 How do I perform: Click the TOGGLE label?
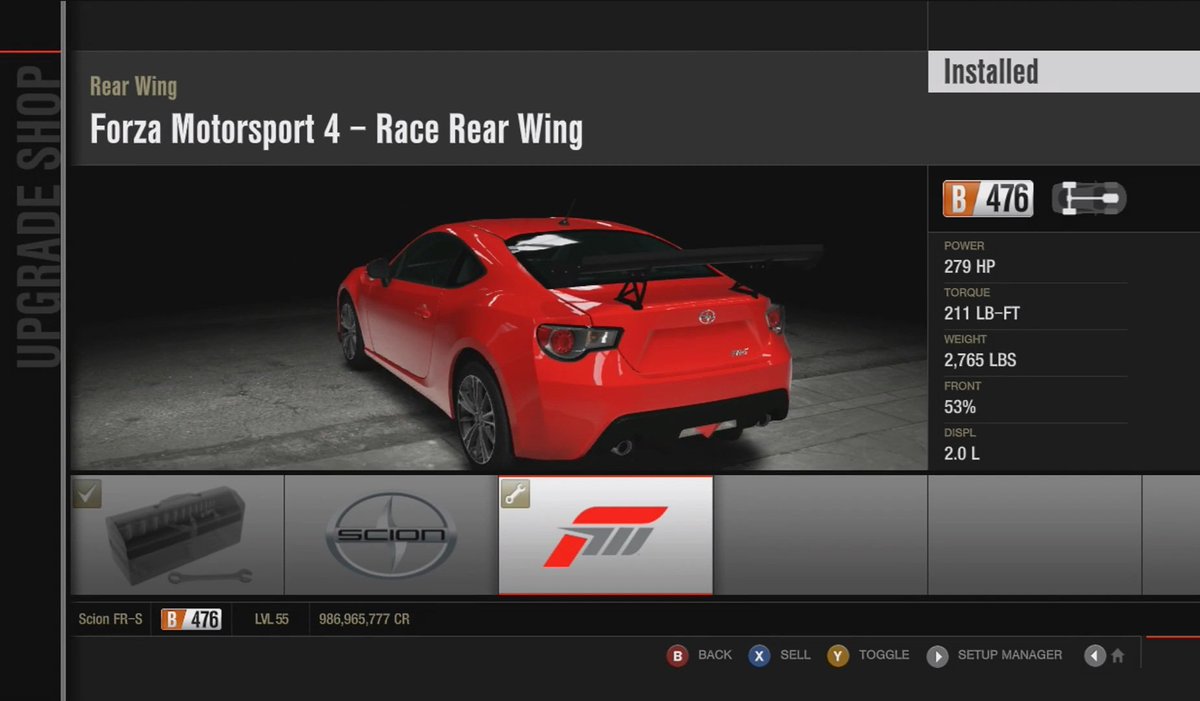[884, 655]
